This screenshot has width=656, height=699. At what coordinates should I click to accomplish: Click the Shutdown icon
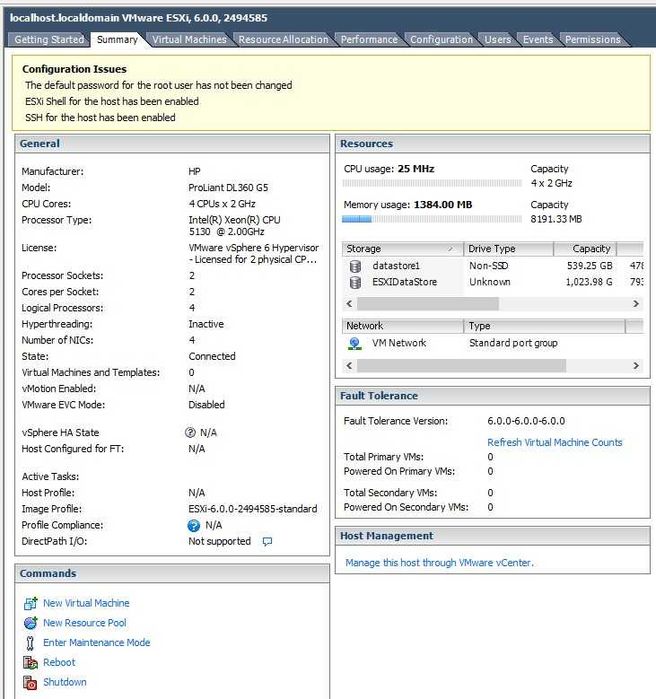[30, 682]
